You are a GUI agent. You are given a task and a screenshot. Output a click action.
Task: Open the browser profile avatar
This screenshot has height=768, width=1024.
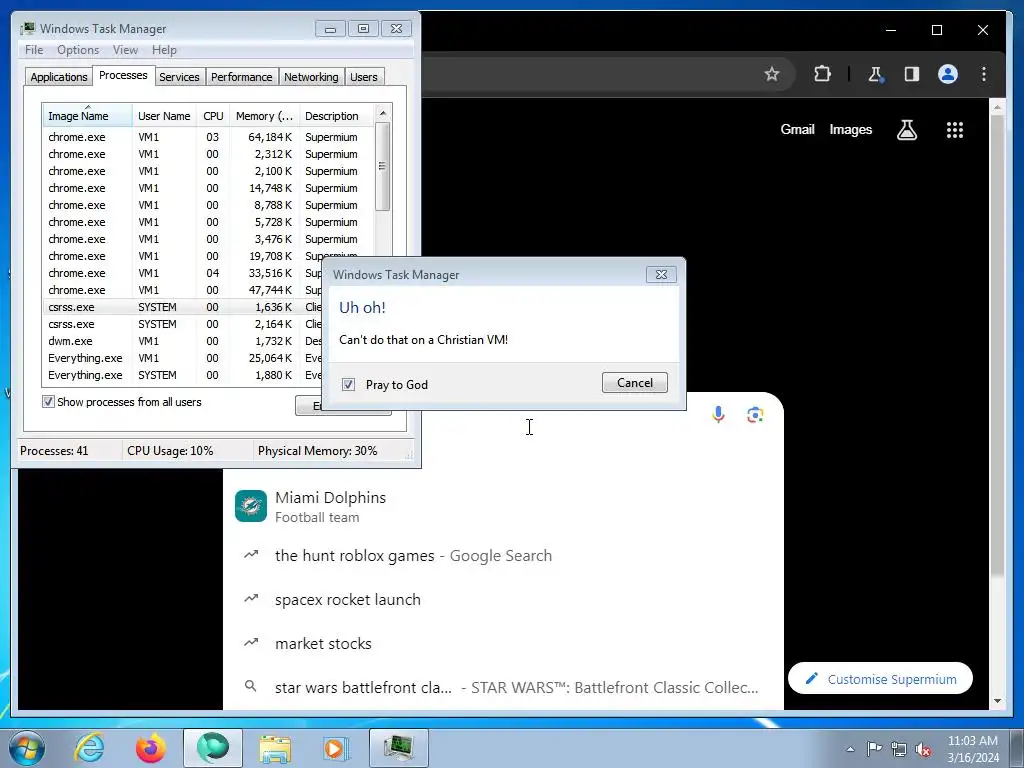(948, 74)
